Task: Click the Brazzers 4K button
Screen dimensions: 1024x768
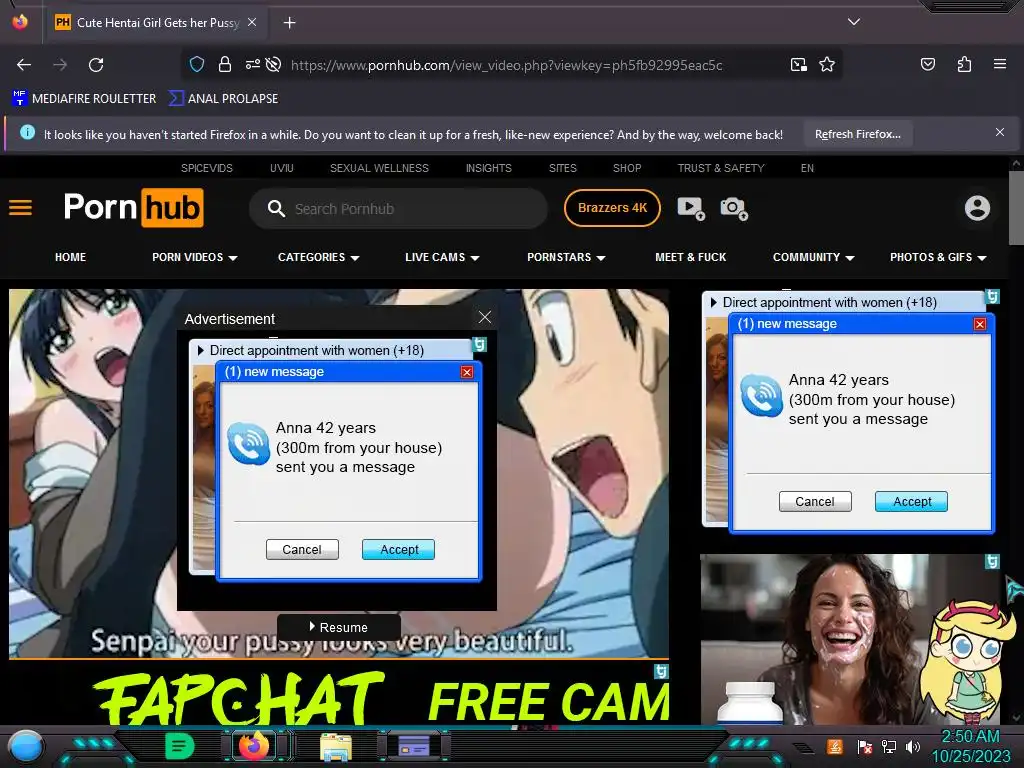Action: (612, 208)
